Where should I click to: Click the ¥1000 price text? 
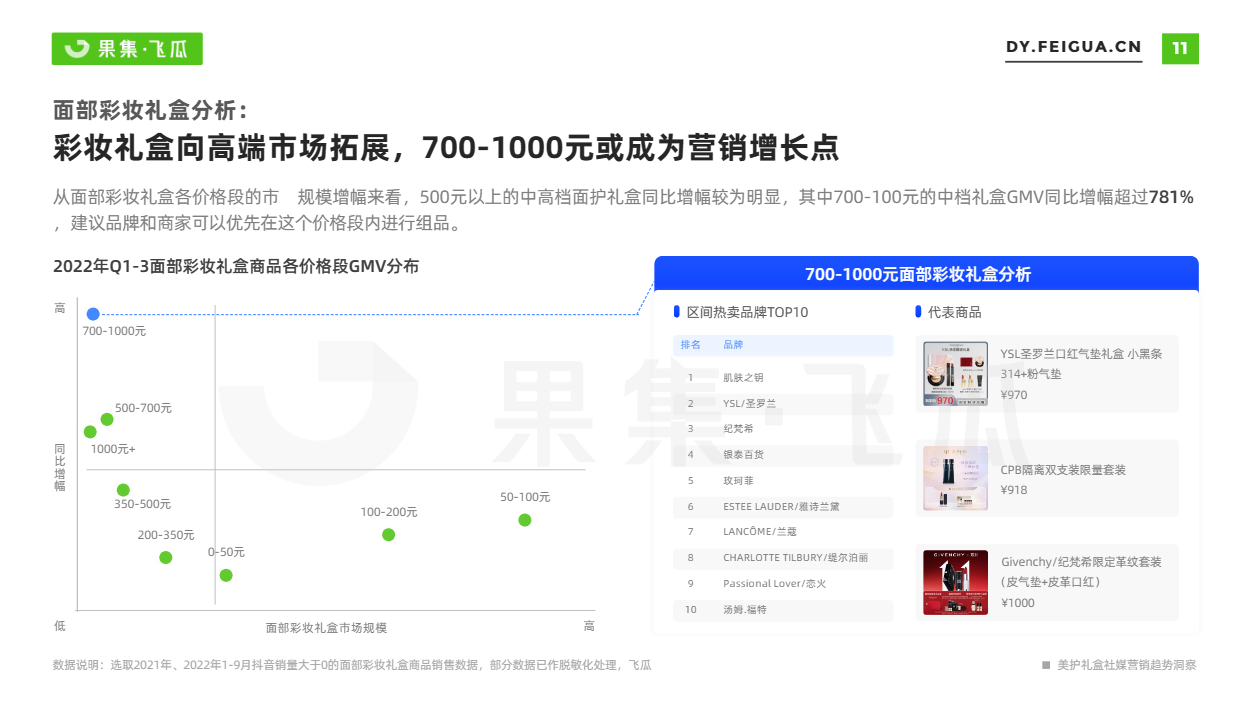1018,603
